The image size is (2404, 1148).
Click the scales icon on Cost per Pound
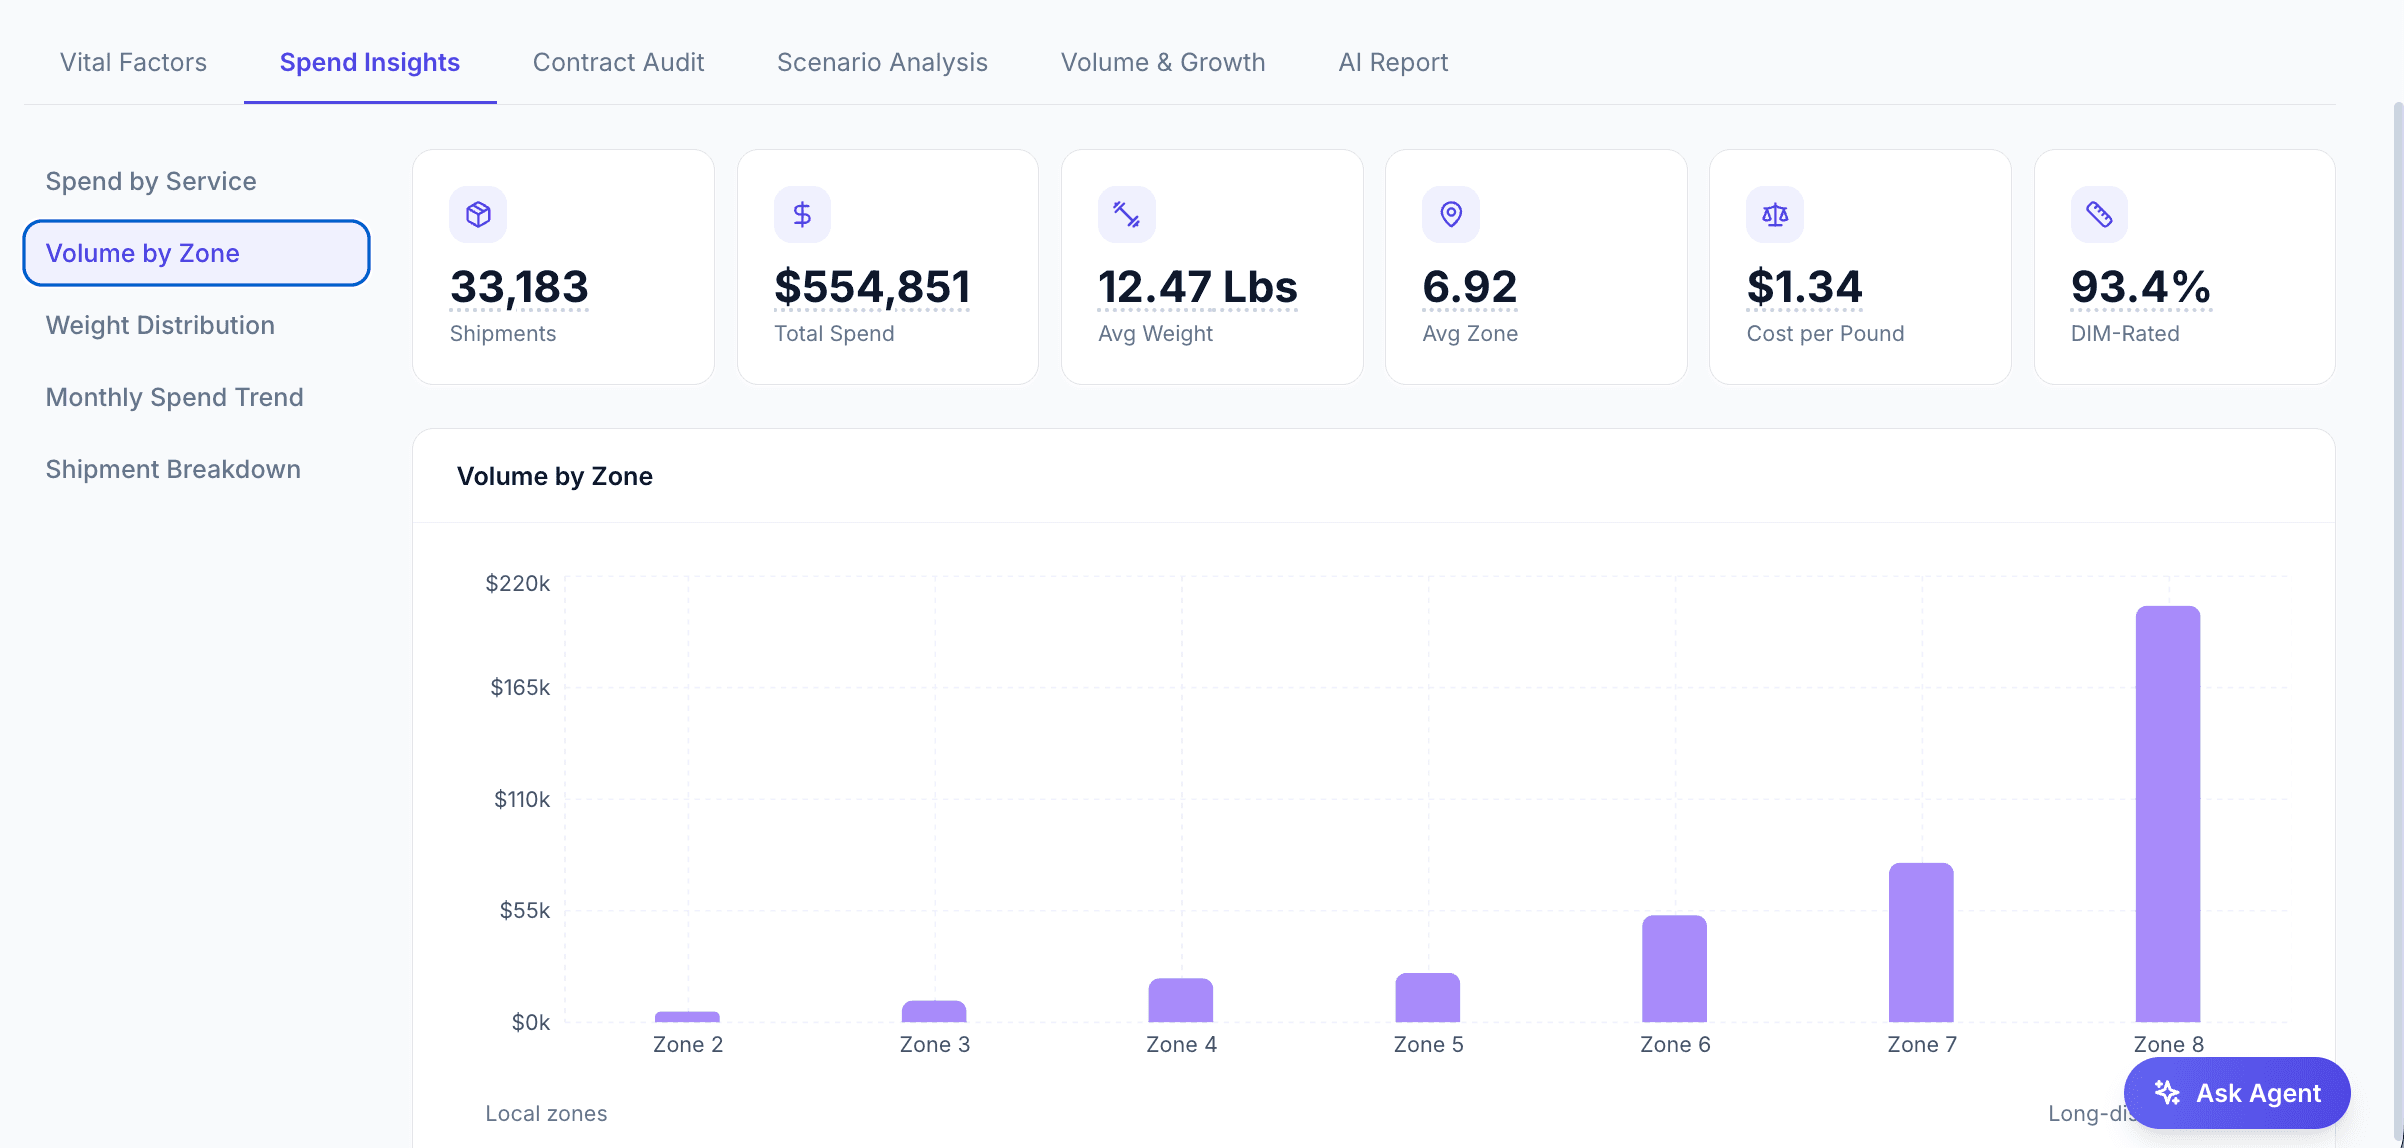1775,214
